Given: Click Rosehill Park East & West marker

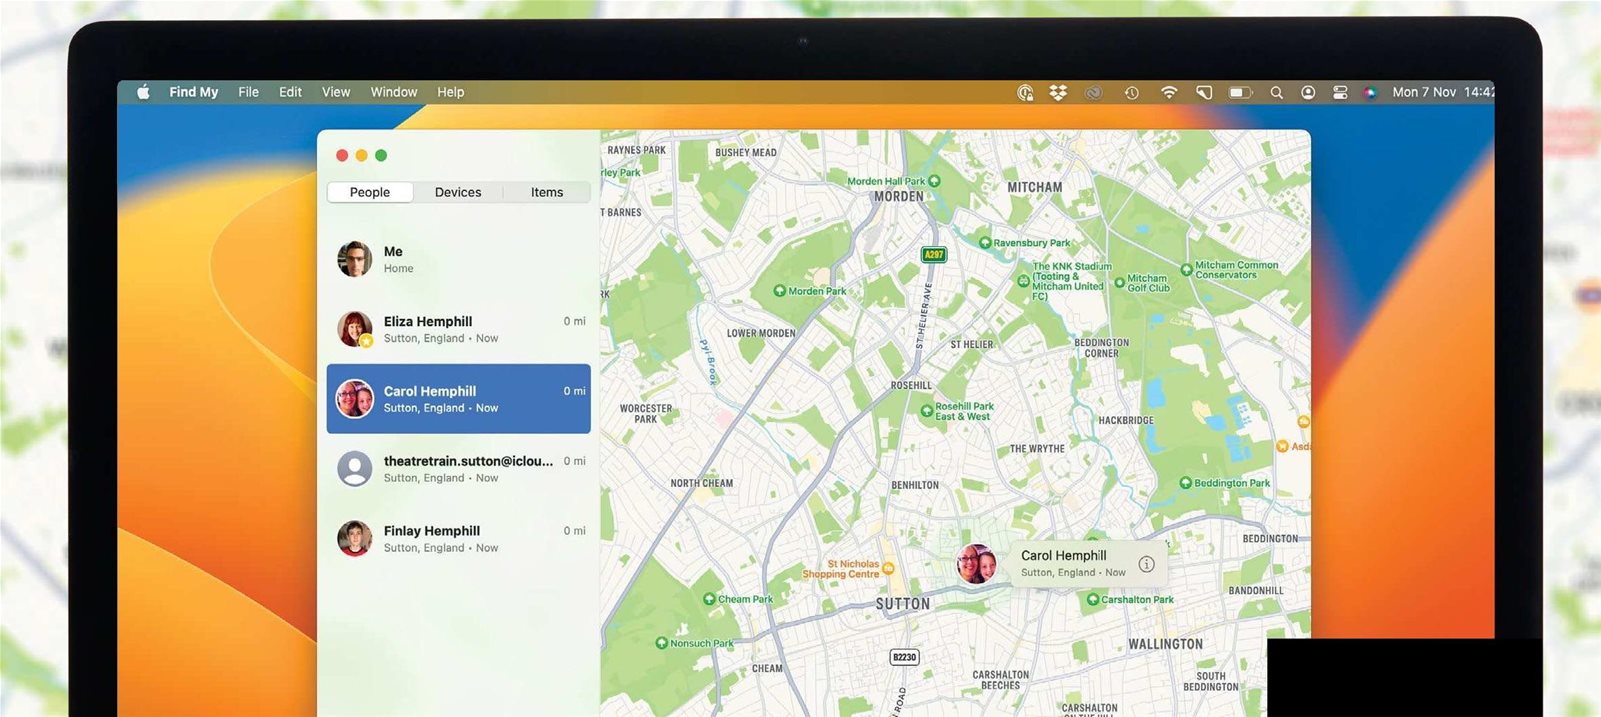Looking at the screenshot, I should [927, 411].
